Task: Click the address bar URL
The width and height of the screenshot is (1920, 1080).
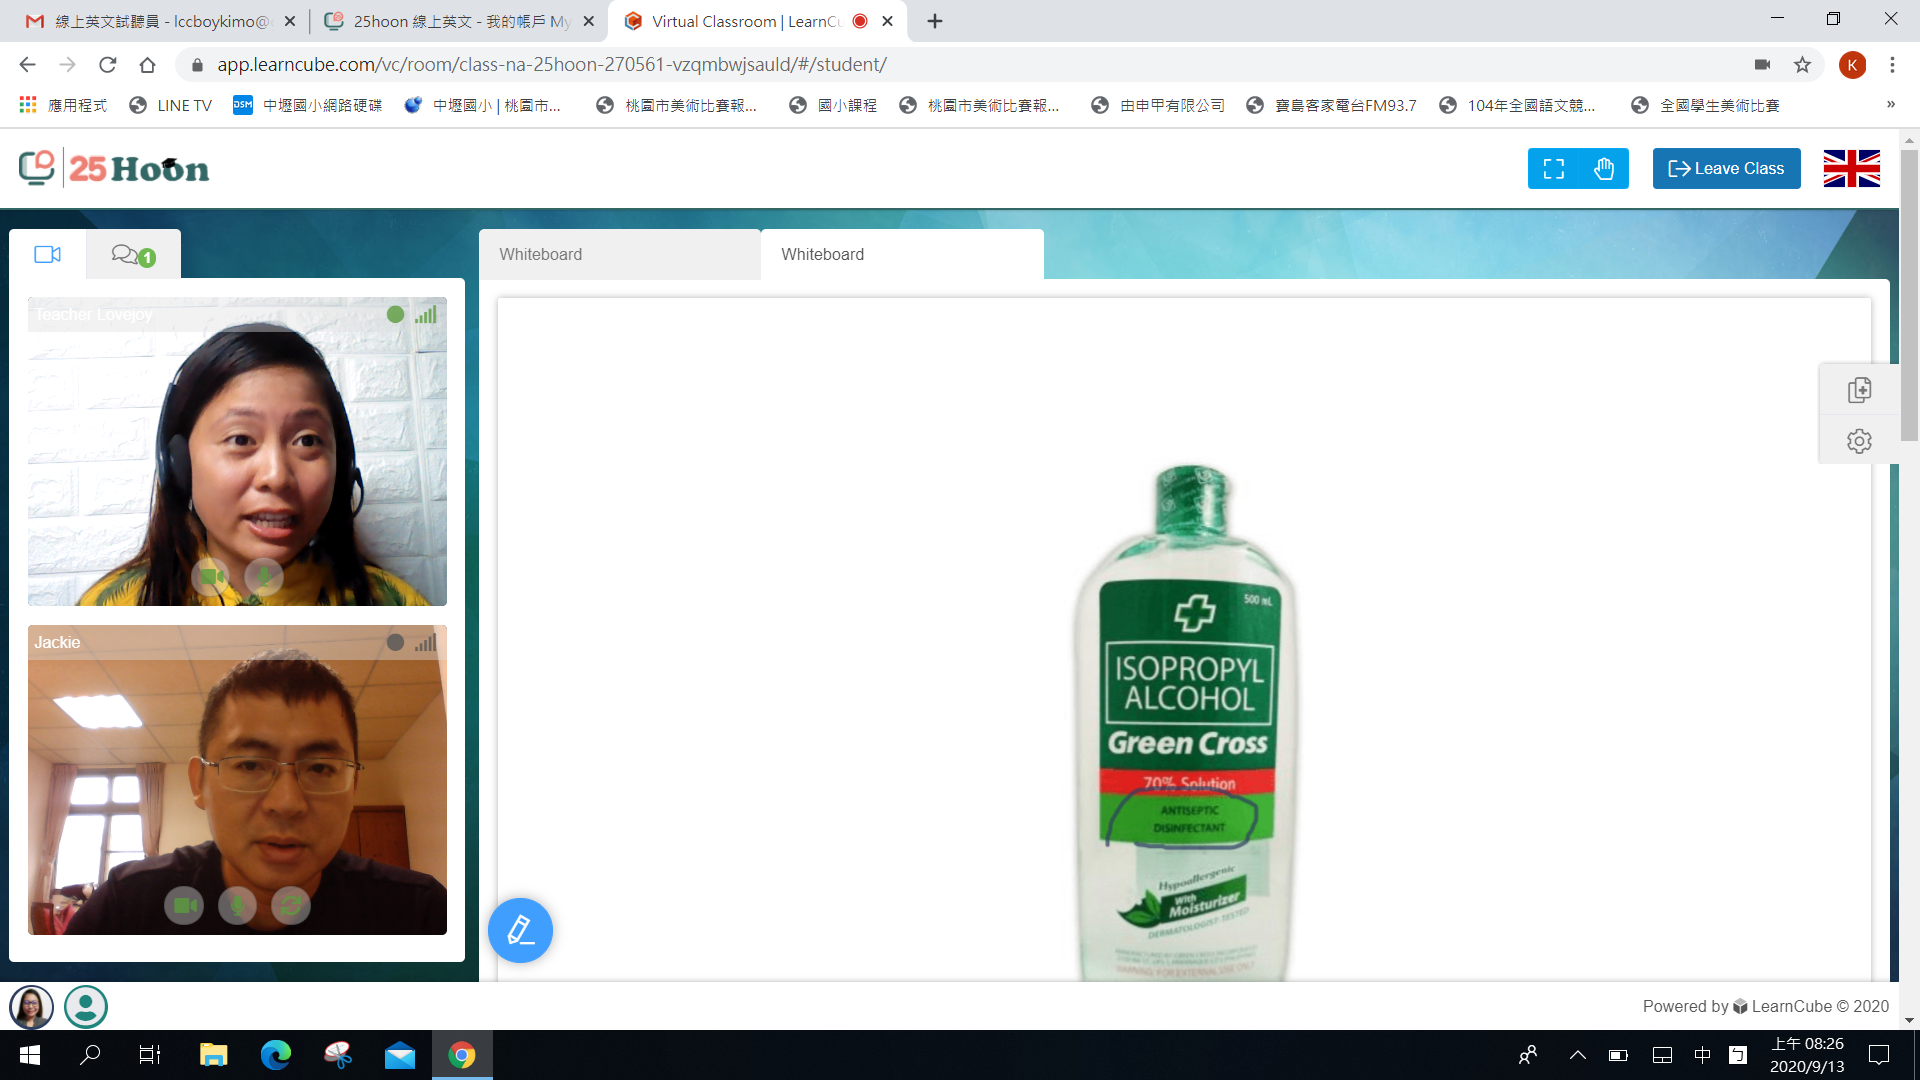Action: coord(552,64)
